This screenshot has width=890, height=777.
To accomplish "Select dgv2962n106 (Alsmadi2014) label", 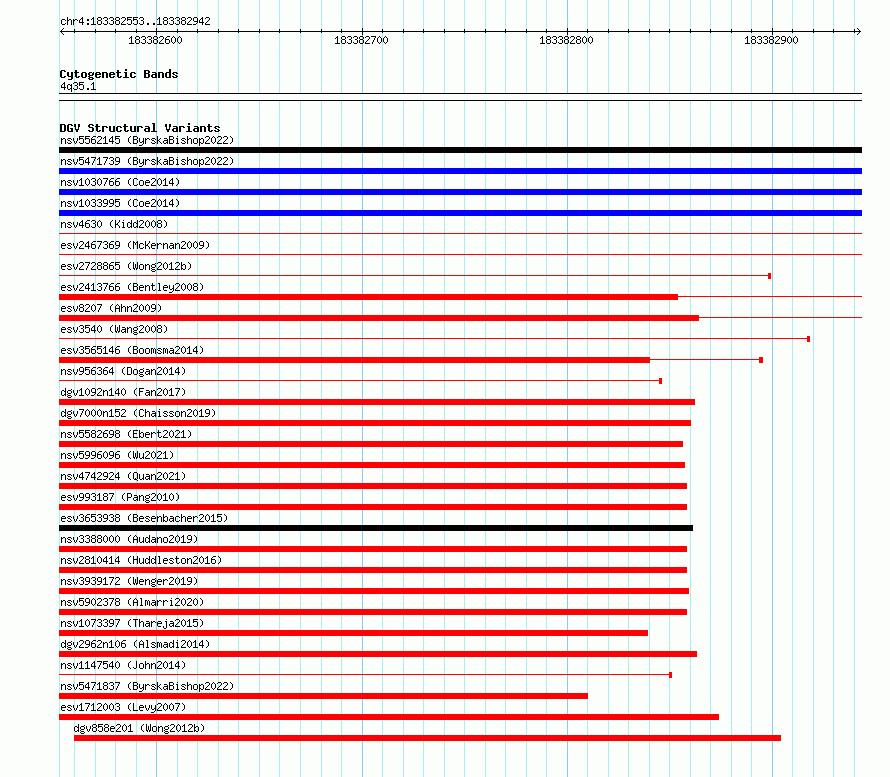I will [x=135, y=644].
